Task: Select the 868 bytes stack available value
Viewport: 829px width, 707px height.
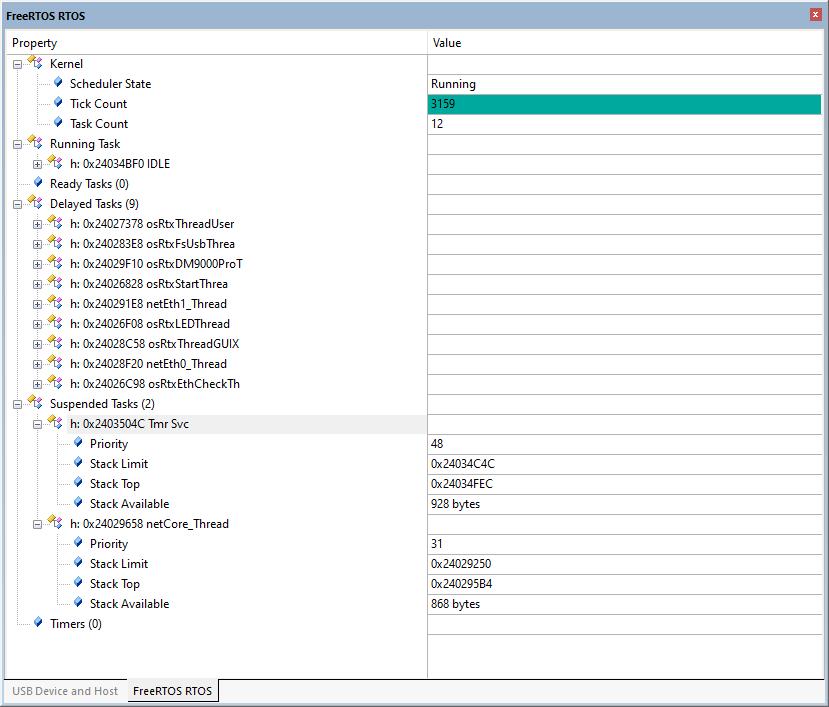Action: [x=624, y=604]
